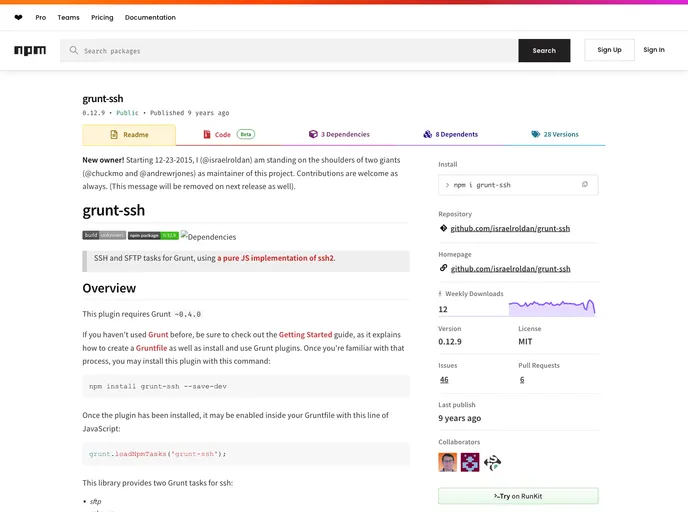Viewport: 688px width, 512px height.
Task: Open the Teams menu item
Action: (68, 18)
